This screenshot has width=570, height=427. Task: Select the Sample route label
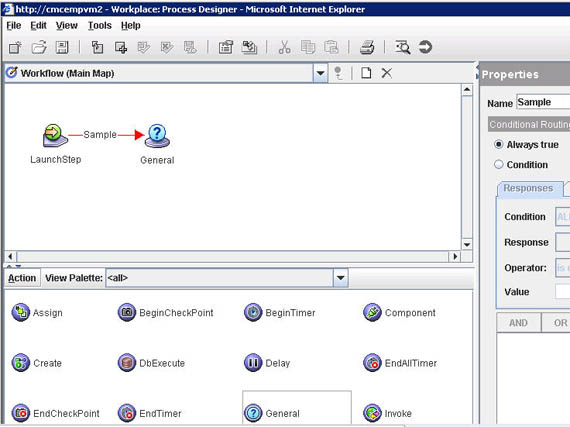(100, 134)
